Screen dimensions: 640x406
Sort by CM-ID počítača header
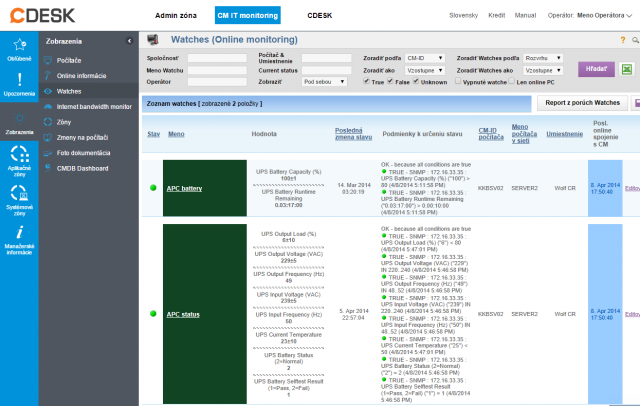coord(491,134)
